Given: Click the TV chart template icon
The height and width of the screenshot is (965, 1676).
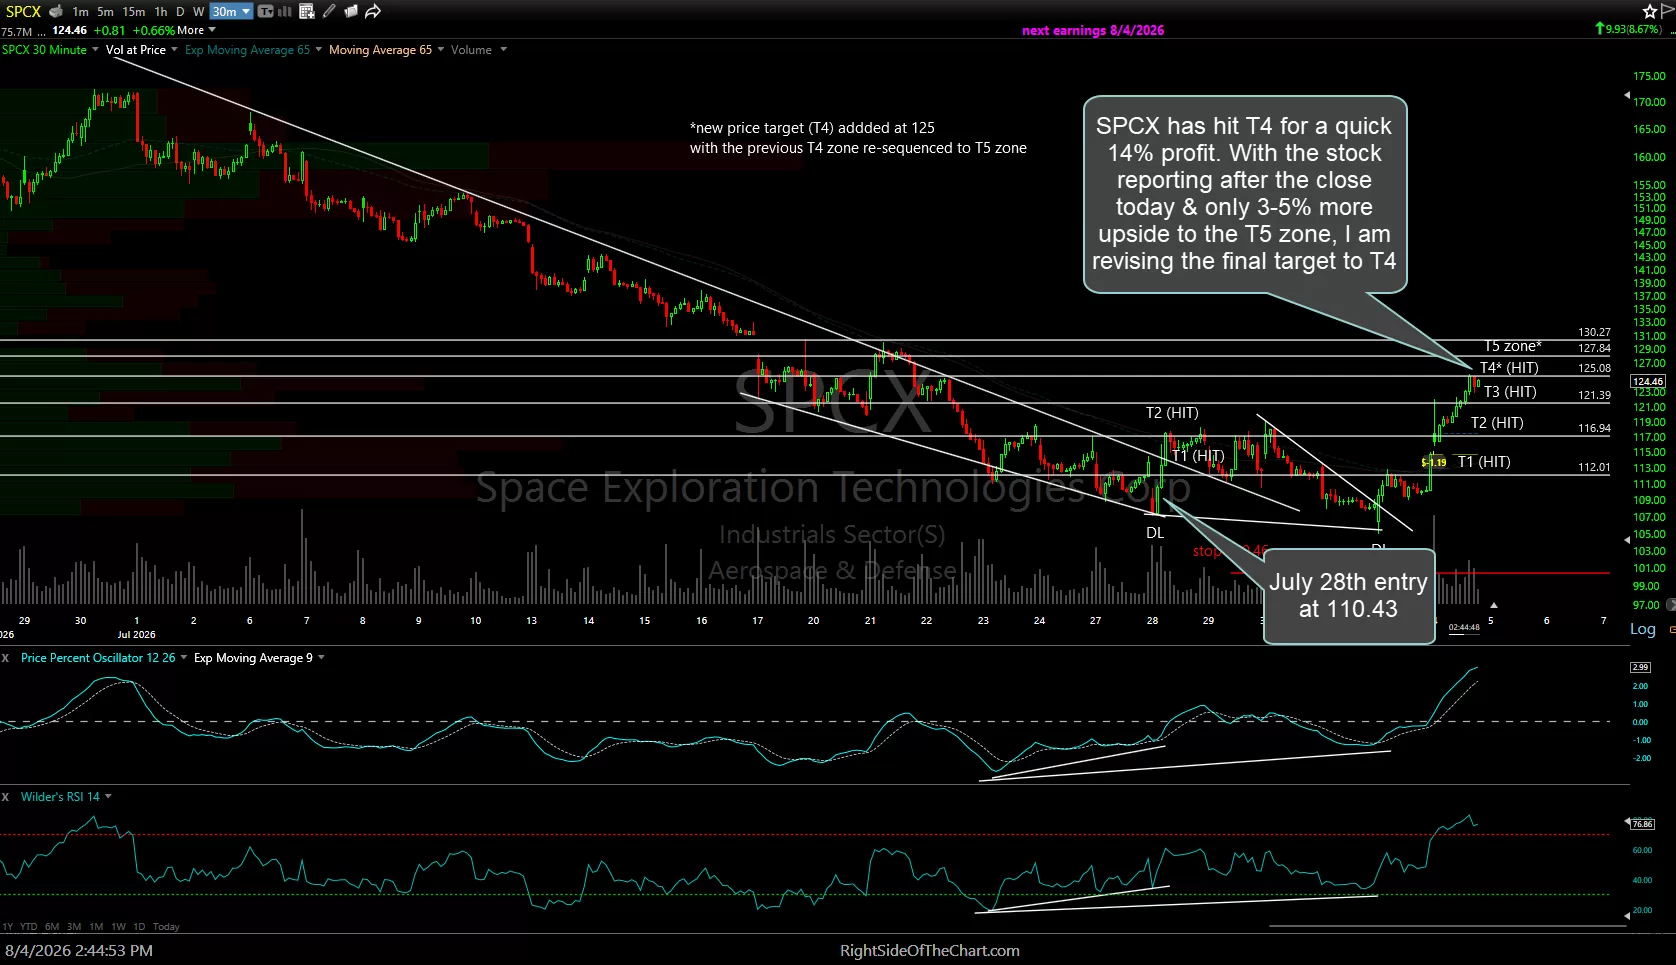Looking at the screenshot, I should pos(266,12).
